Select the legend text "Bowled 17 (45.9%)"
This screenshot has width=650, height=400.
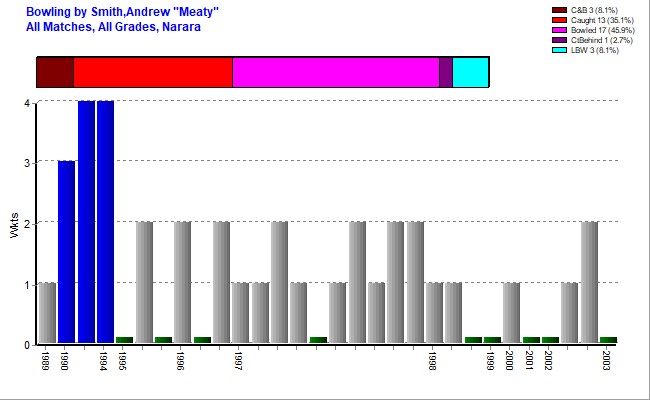(x=602, y=30)
